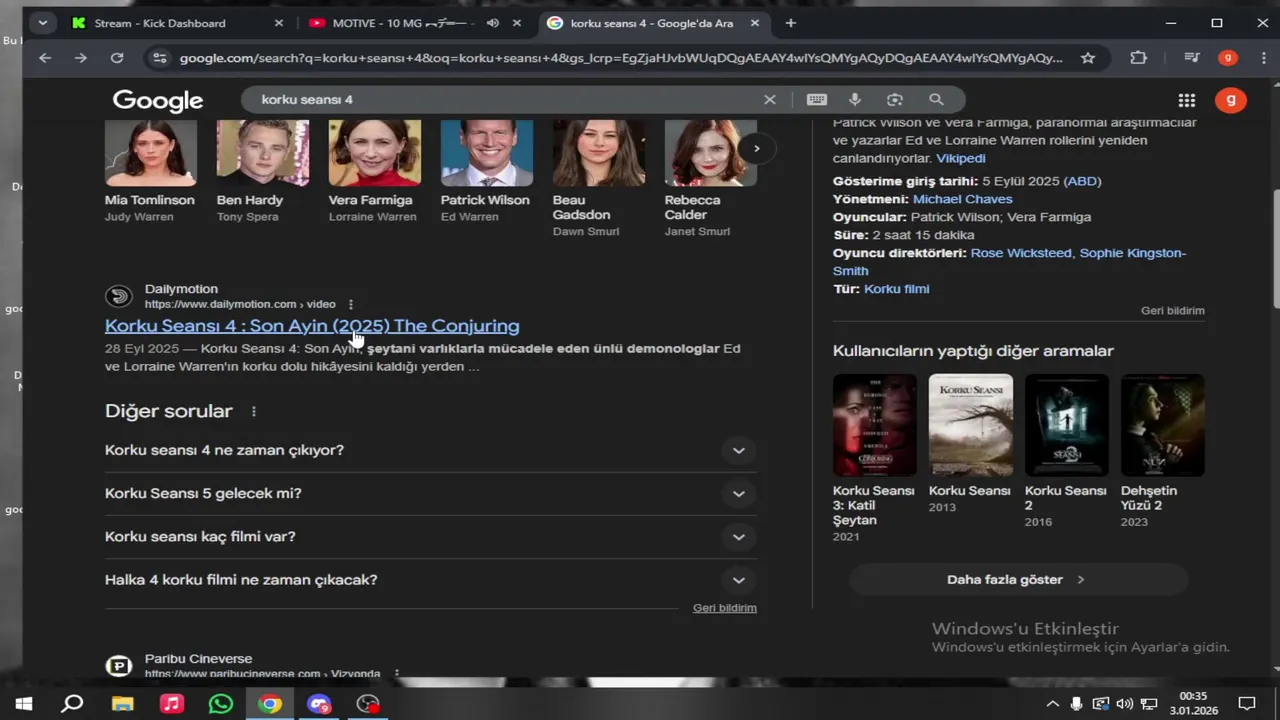Show hidden system tray icons
Screen dimensions: 1280x720
pos(1053,704)
